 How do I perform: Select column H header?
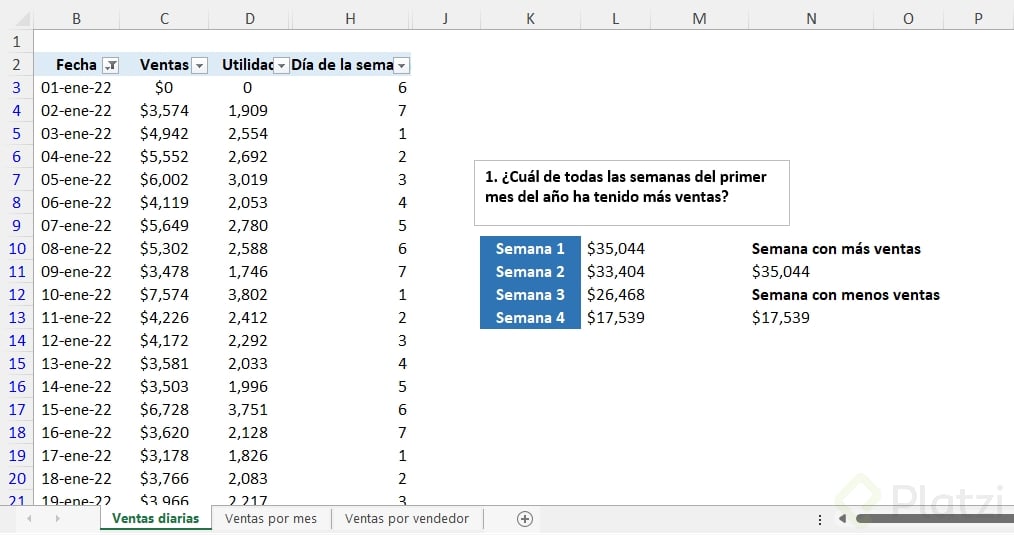(x=351, y=19)
